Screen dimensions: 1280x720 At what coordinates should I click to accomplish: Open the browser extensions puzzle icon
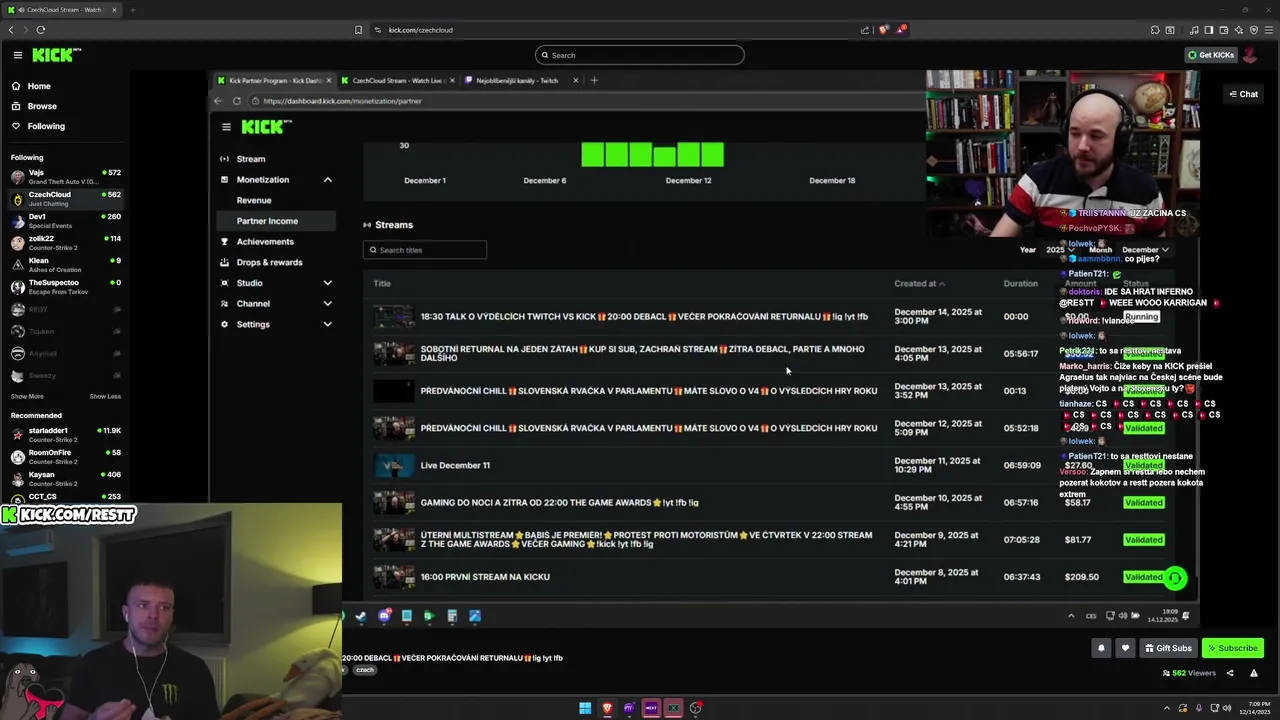(1155, 30)
